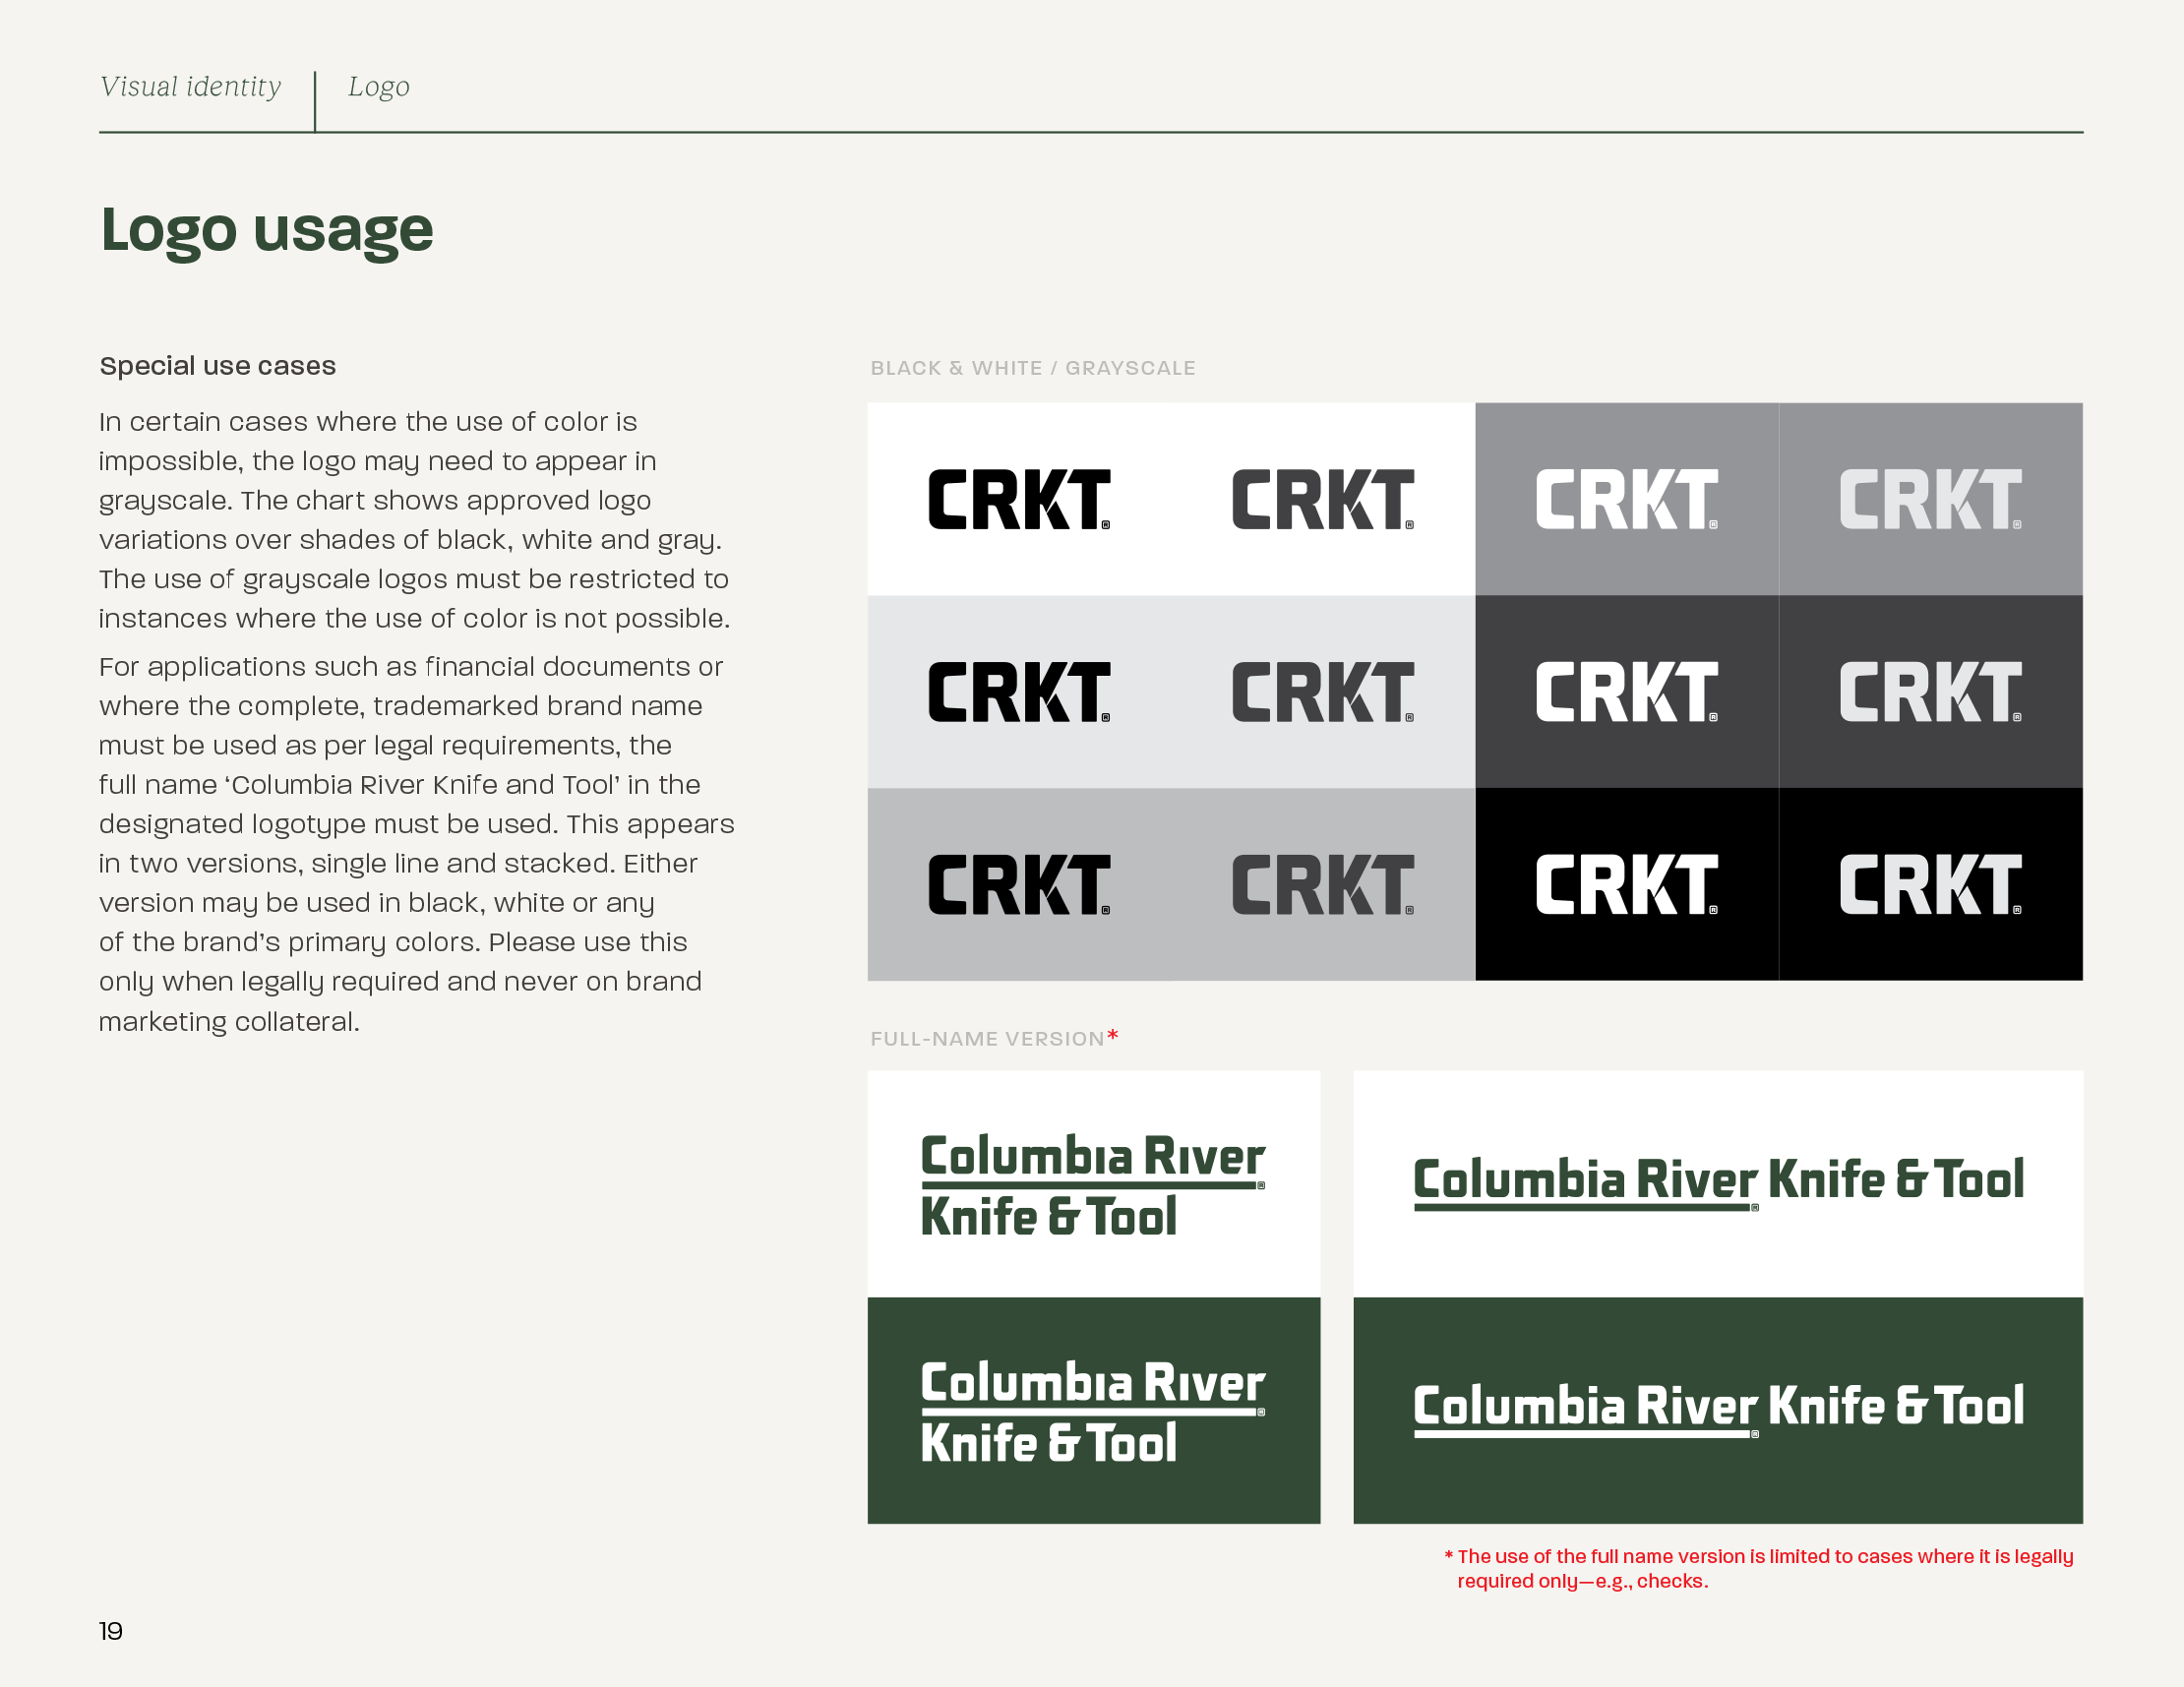2184x1687 pixels.
Task: Click line "only when legally required and never on brand"
Action: 400,982
